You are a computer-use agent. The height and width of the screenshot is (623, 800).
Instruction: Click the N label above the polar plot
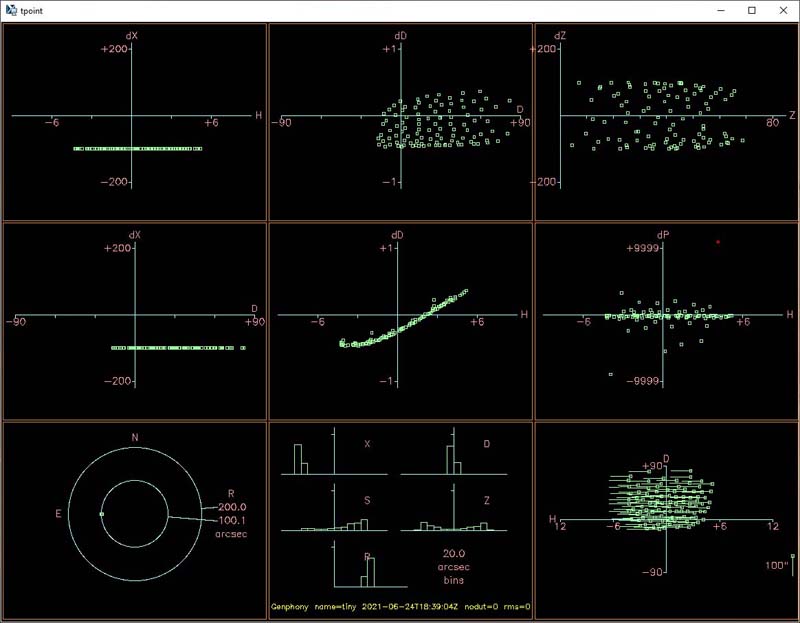(x=135, y=438)
